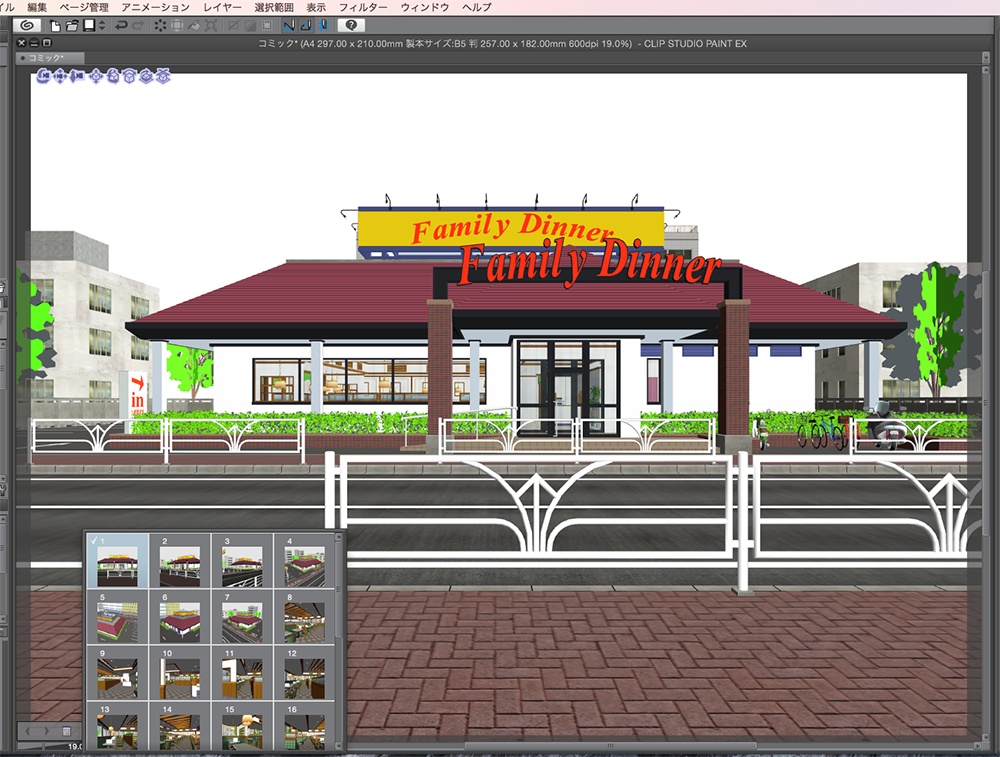Click the next arrow on object launcher
The image size is (1000, 757).
coord(46,730)
